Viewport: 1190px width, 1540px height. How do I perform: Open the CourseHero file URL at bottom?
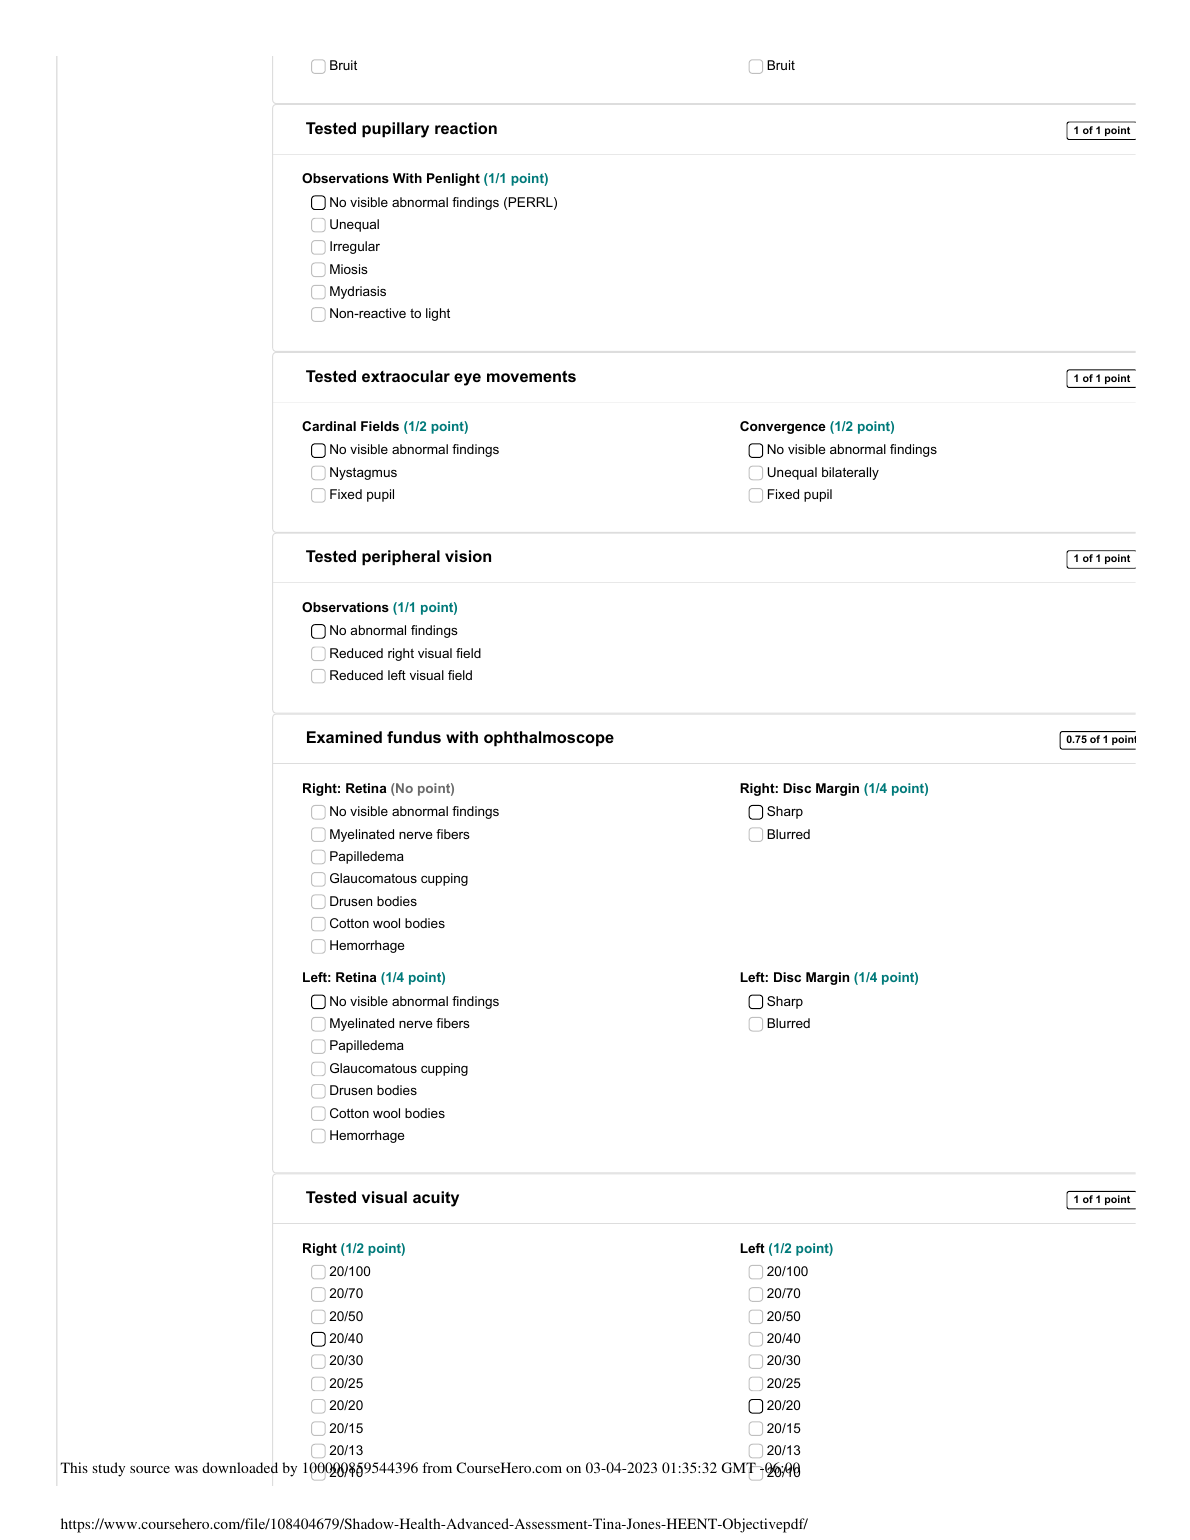pos(434,1524)
